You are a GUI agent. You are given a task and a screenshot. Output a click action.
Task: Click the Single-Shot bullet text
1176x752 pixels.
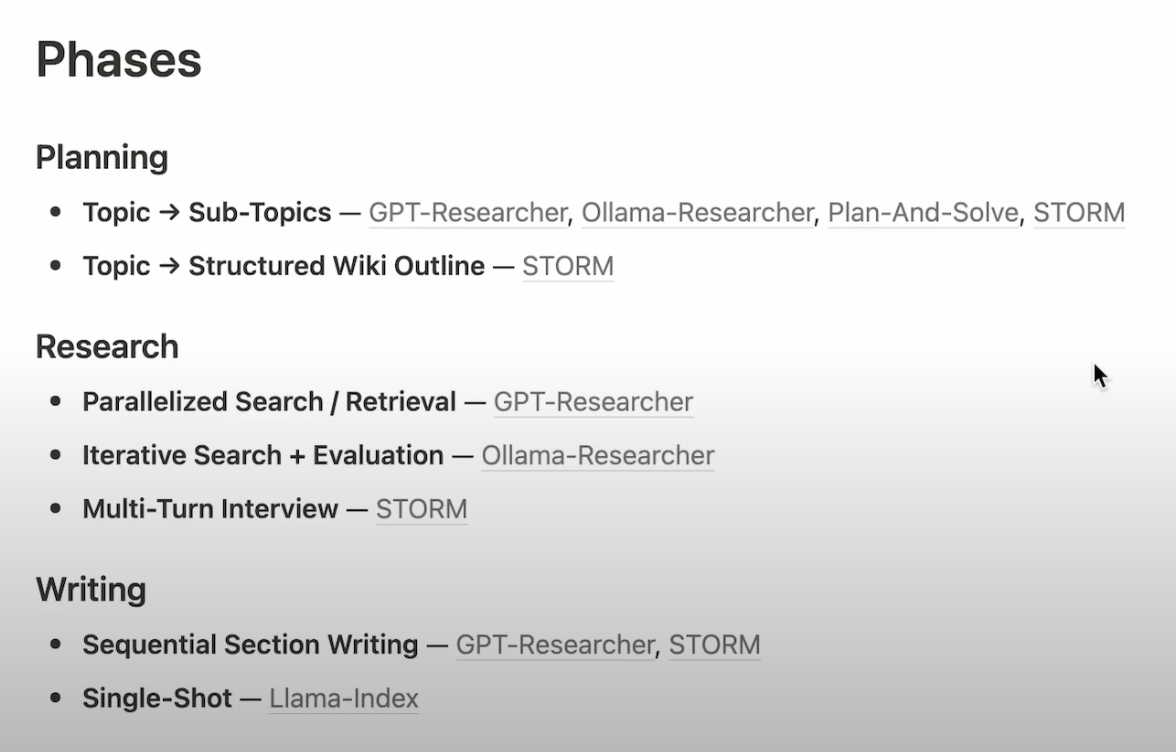tap(157, 698)
